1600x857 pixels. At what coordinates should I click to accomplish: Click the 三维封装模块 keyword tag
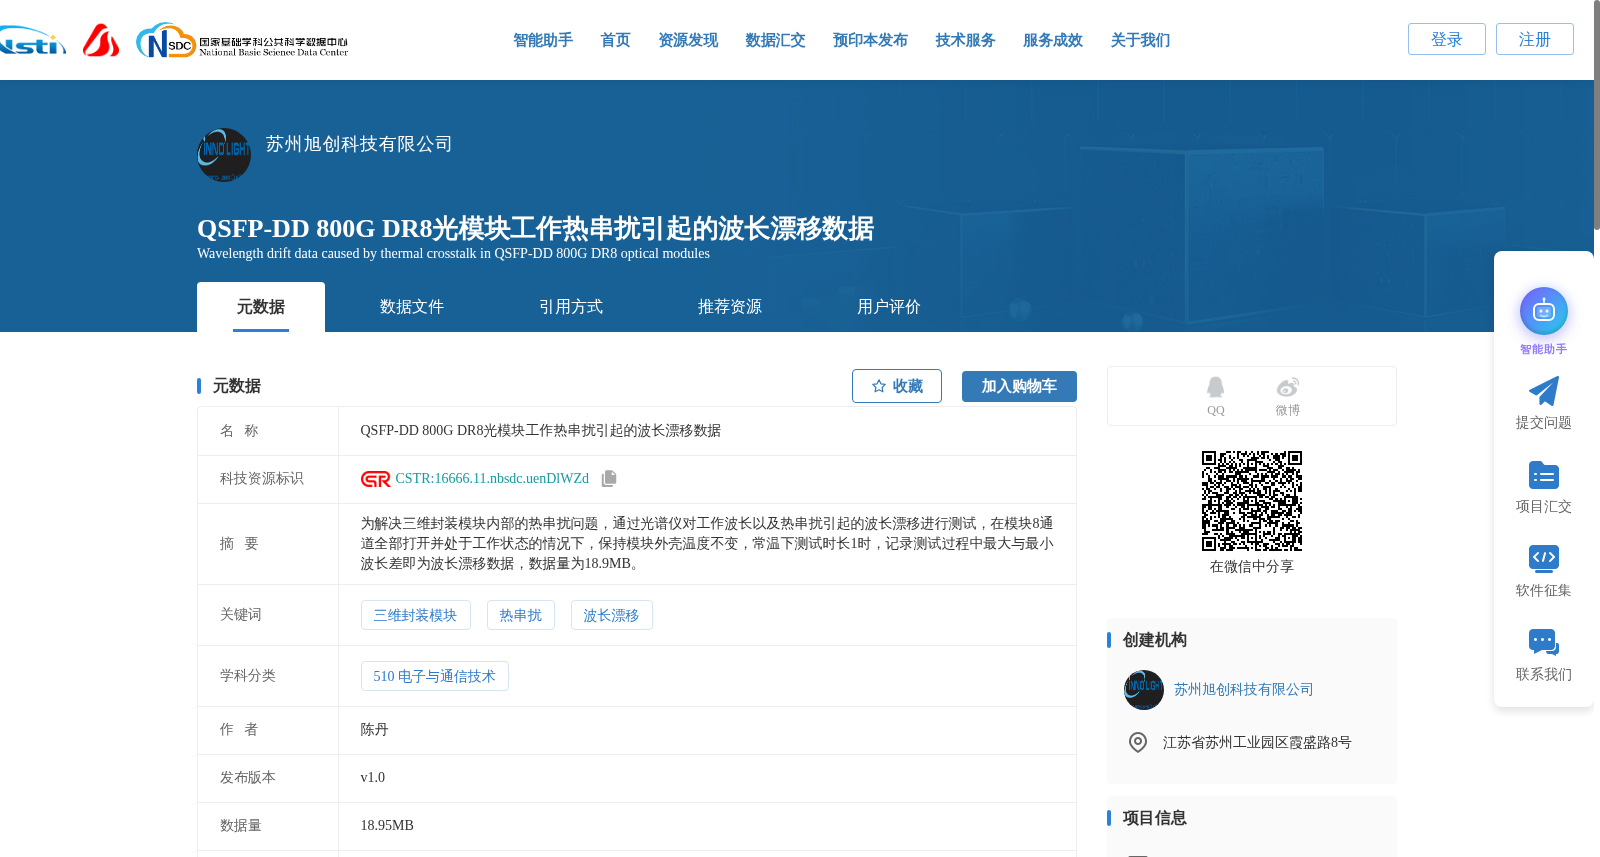pyautogui.click(x=415, y=615)
